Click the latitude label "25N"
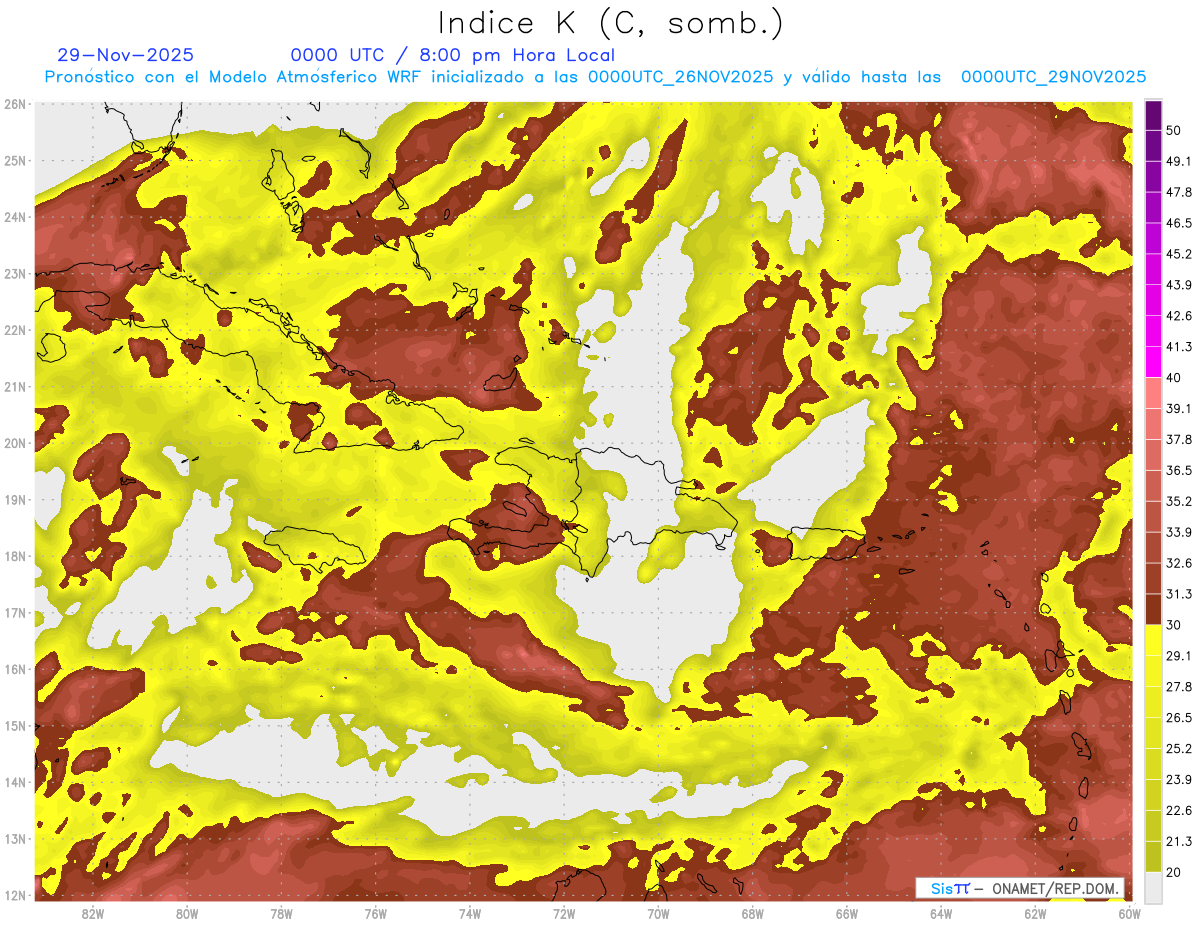 tap(15, 160)
